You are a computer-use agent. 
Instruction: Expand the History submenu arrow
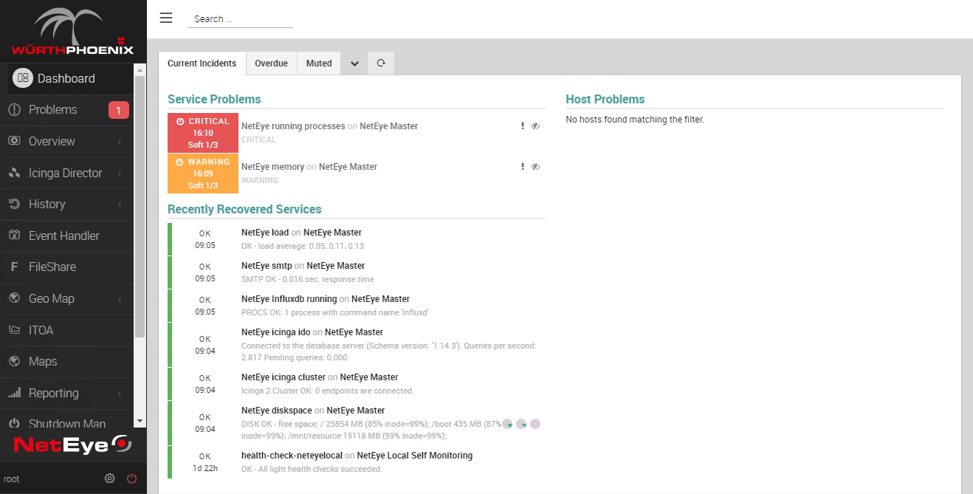tap(120, 205)
